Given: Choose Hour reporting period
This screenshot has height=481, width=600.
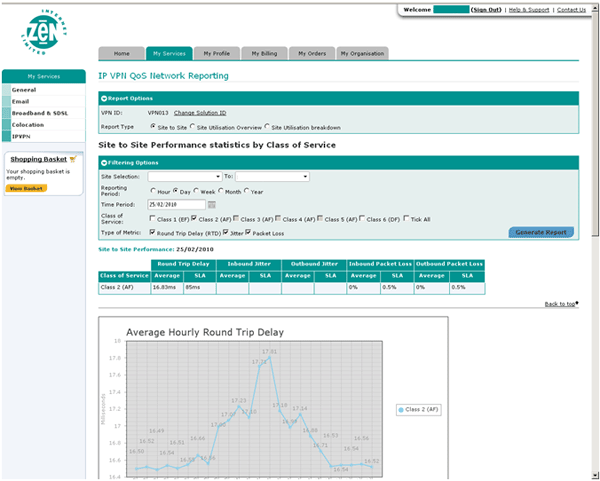Looking at the screenshot, I should (x=153, y=190).
